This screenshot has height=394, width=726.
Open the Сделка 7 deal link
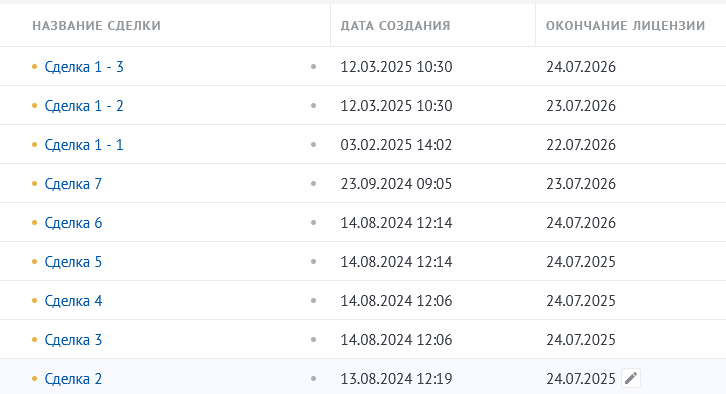73,184
